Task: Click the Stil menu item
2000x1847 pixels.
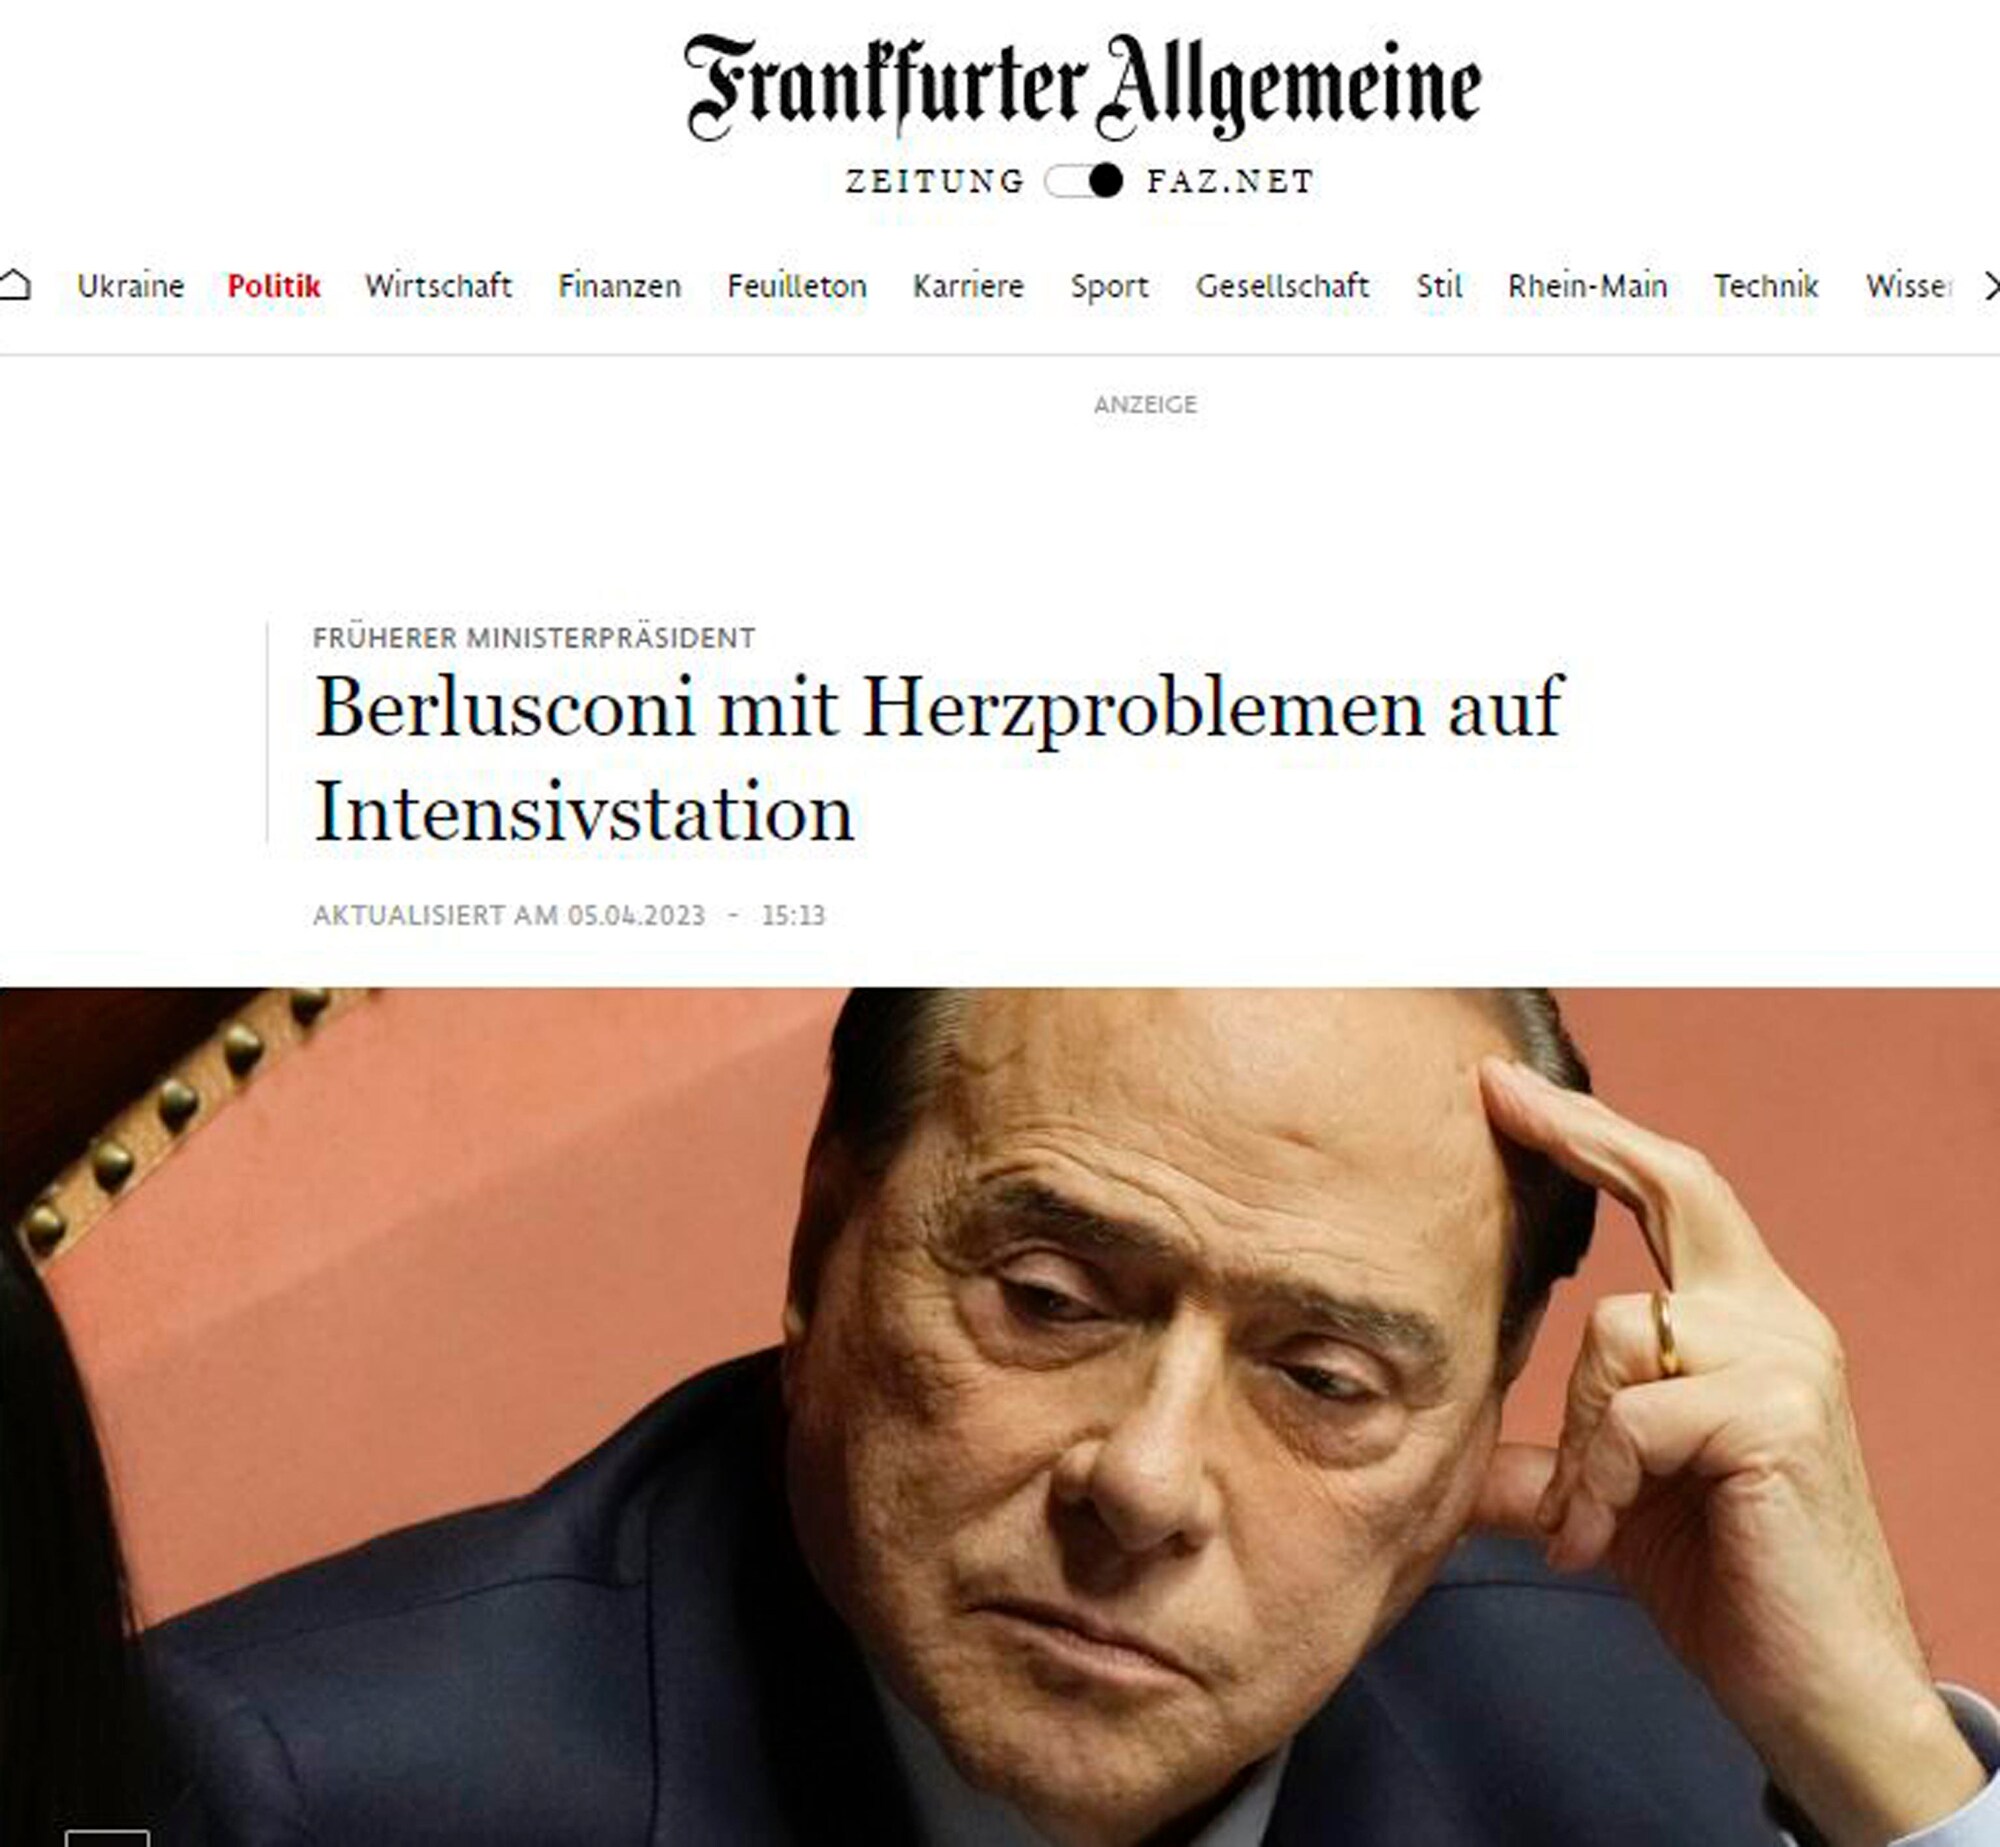Action: click(x=1439, y=286)
